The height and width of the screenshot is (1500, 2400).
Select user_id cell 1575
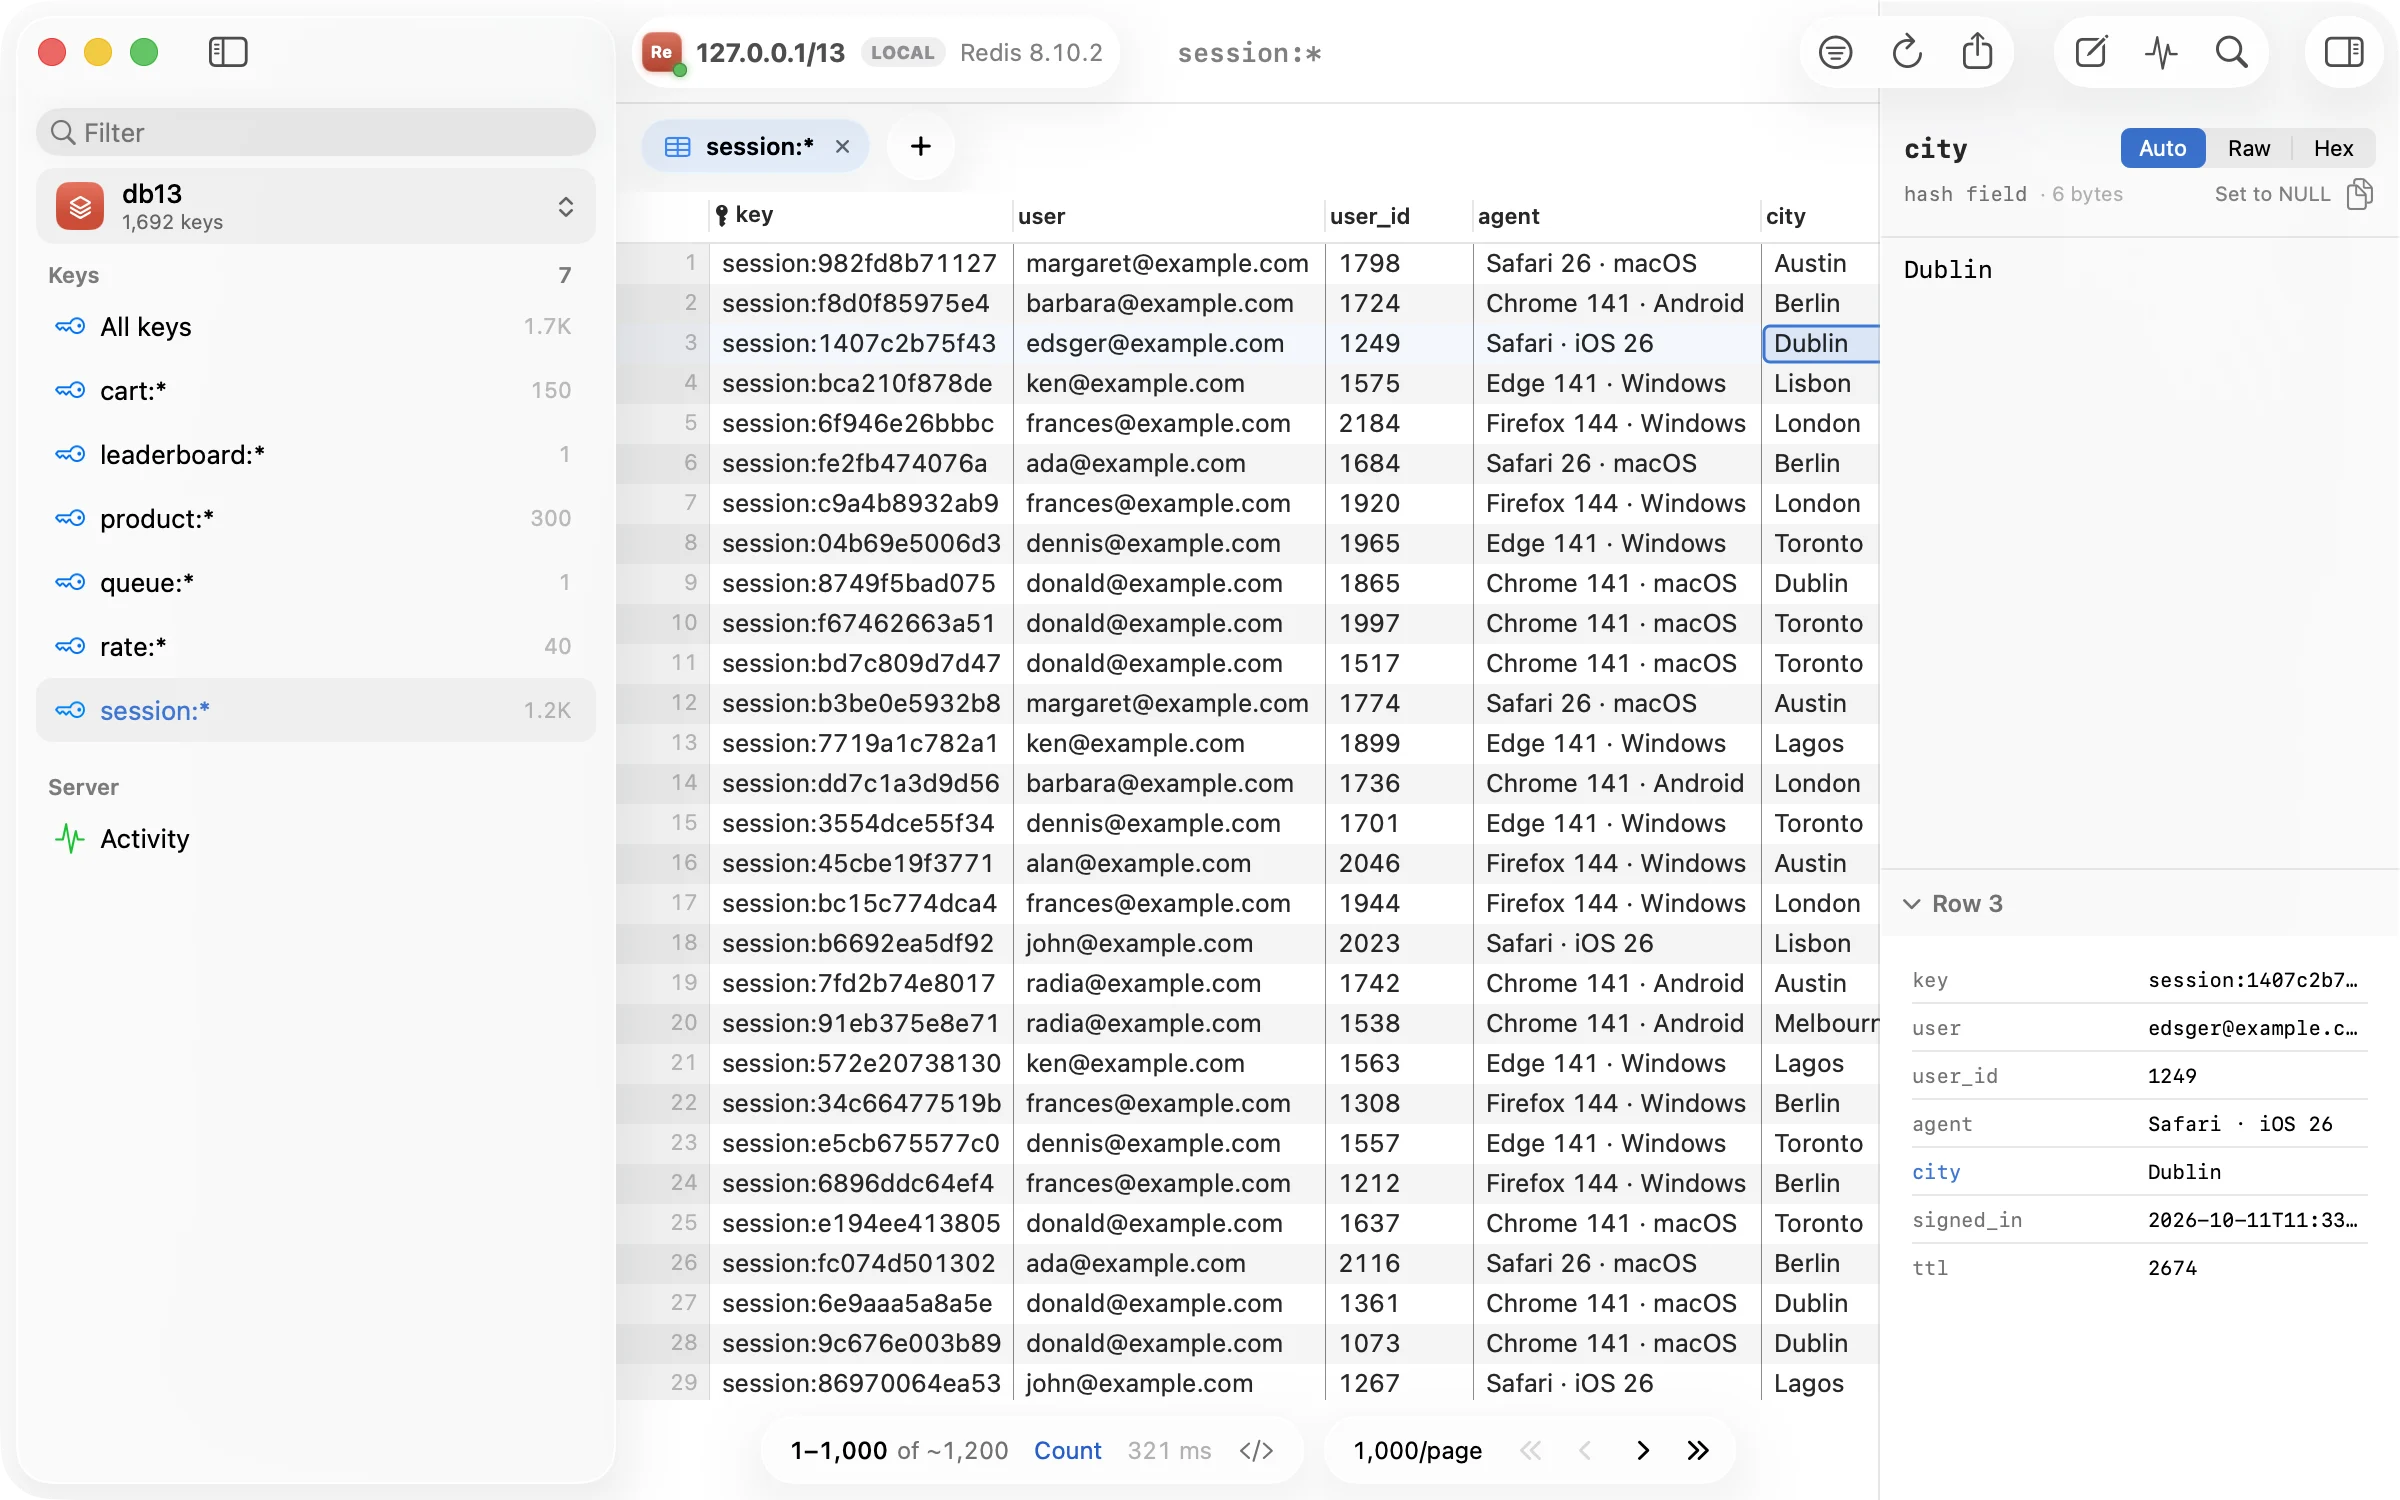[1399, 383]
